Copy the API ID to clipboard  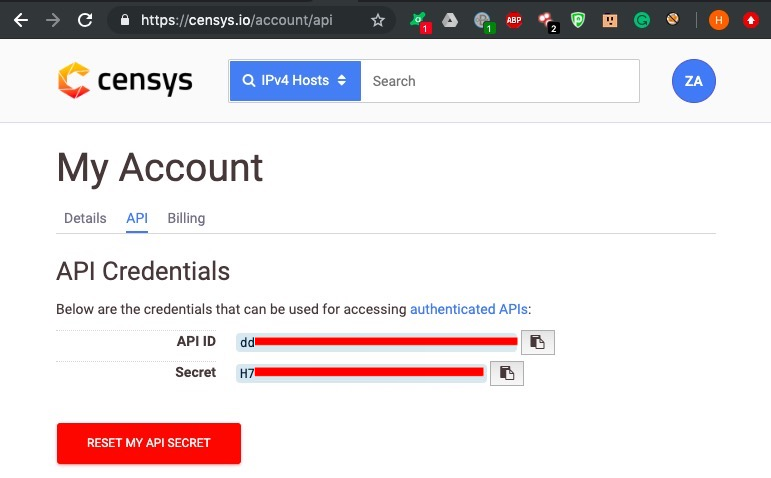[538, 342]
